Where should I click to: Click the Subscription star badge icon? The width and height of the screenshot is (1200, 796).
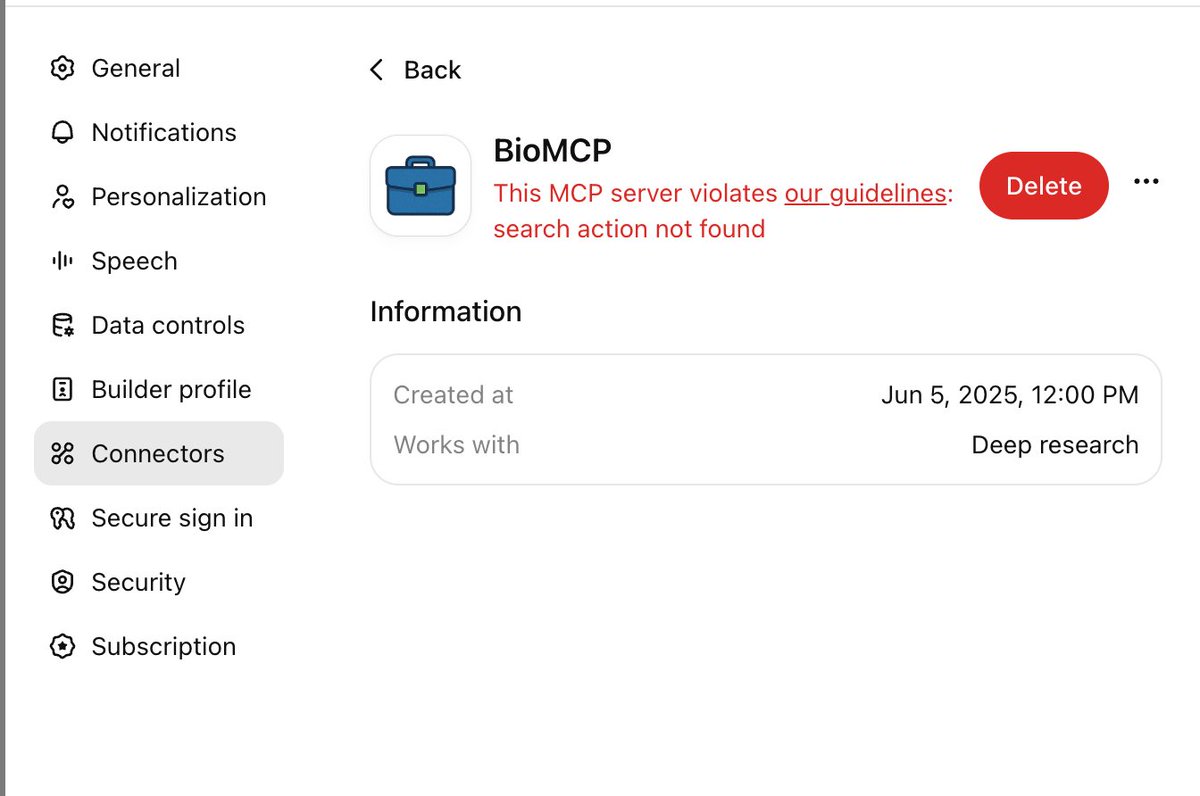coord(62,647)
